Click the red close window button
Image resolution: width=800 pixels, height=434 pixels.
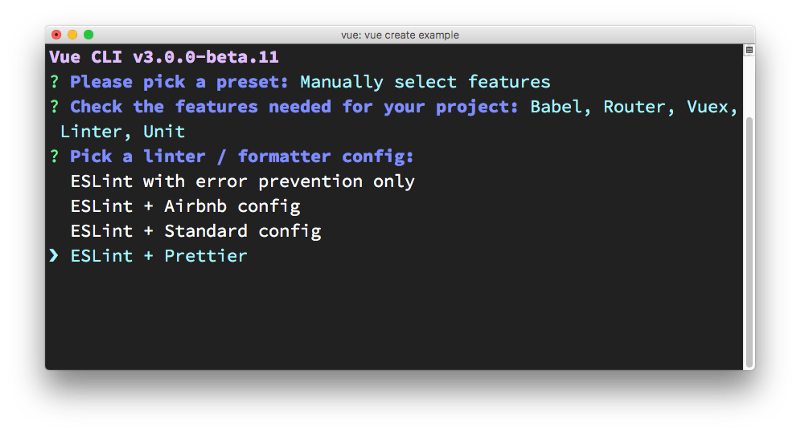tap(56, 35)
